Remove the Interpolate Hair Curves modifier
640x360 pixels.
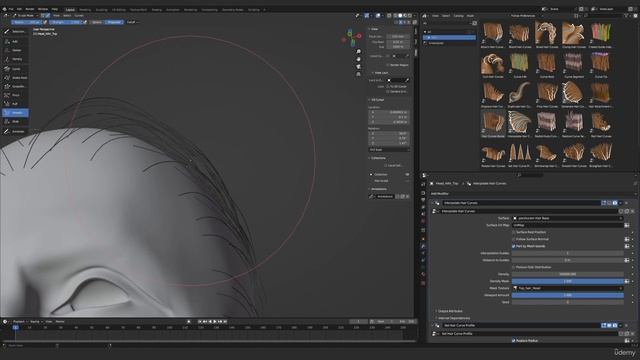(x=627, y=203)
